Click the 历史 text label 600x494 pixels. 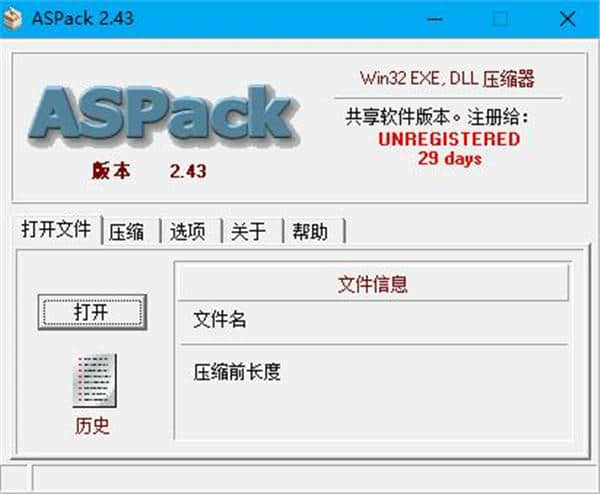[92, 426]
